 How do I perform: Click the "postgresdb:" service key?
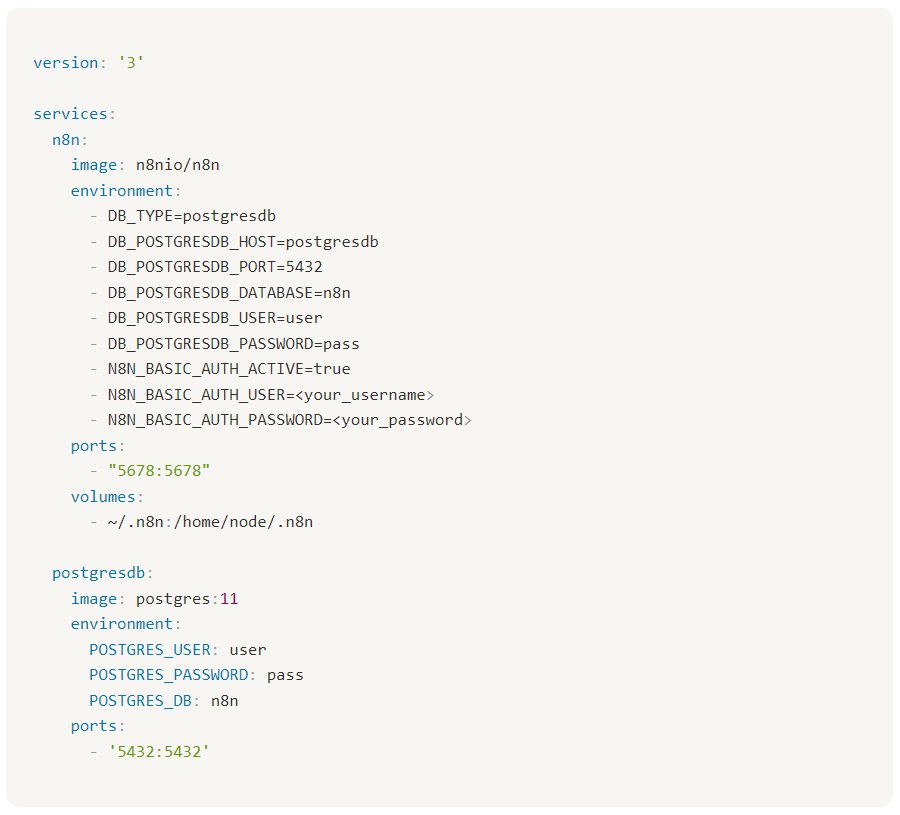coord(103,573)
